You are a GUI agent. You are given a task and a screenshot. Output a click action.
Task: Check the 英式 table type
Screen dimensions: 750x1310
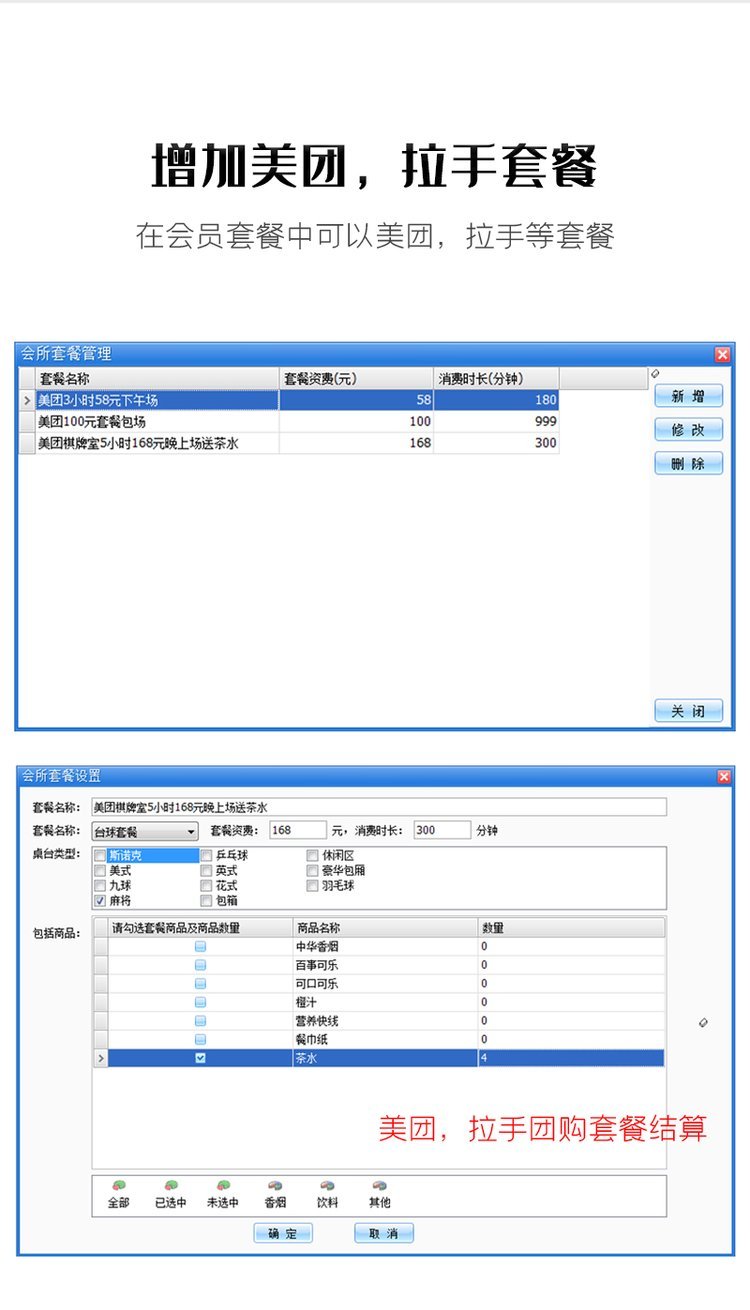207,871
